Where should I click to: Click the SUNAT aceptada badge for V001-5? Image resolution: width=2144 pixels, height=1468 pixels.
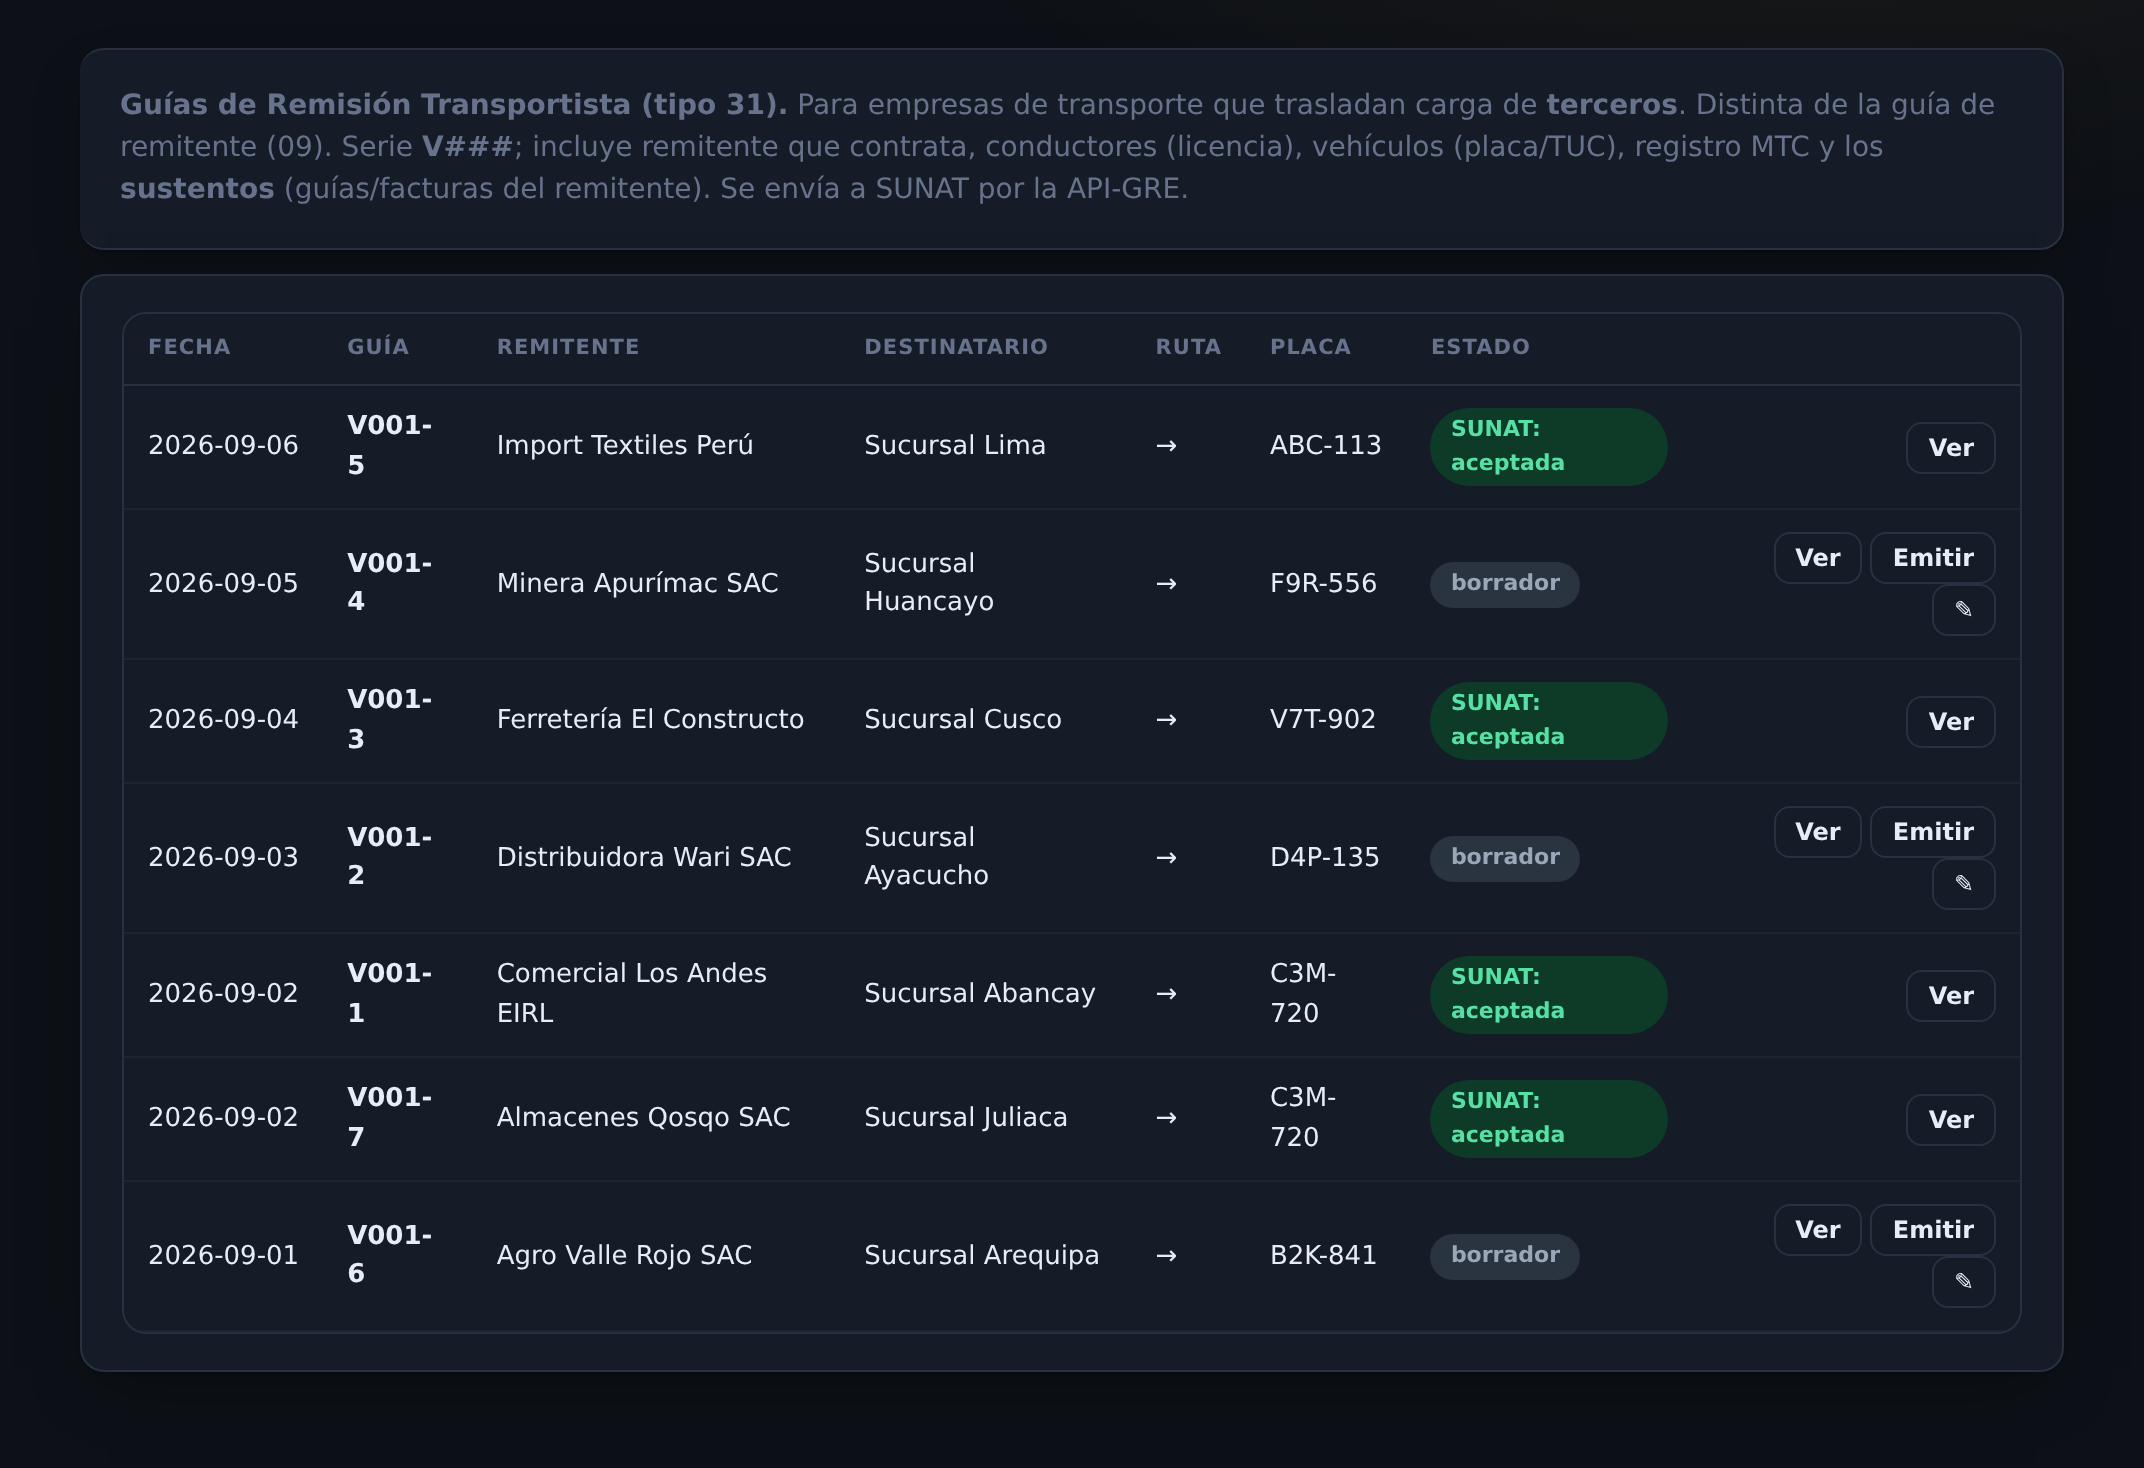(1548, 446)
